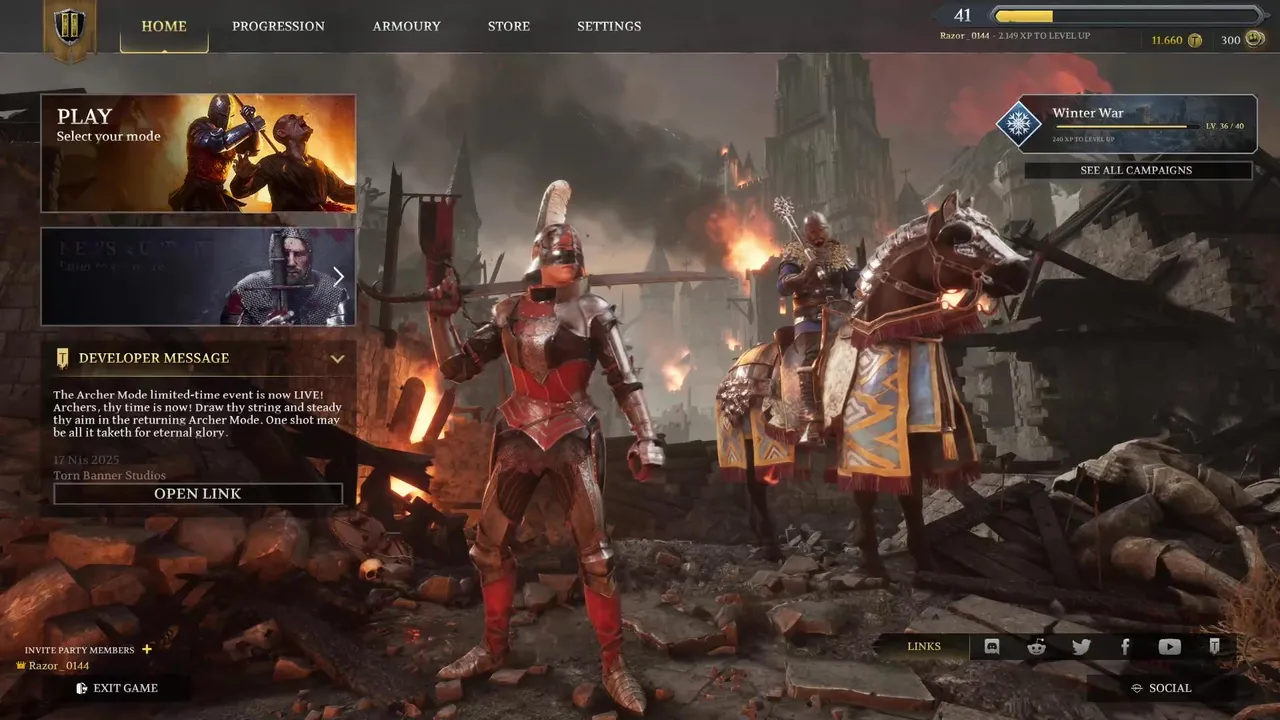Switch to the Home tab

[x=164, y=26]
